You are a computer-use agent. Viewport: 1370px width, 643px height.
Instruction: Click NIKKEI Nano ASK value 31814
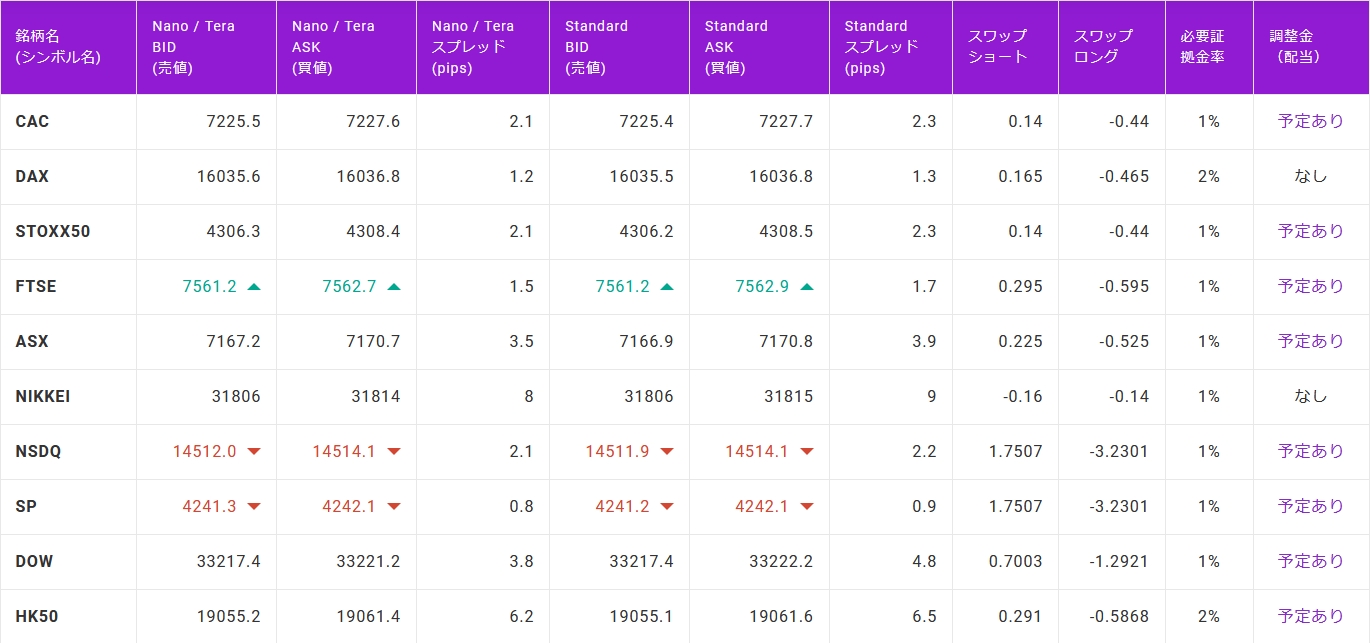click(x=376, y=396)
